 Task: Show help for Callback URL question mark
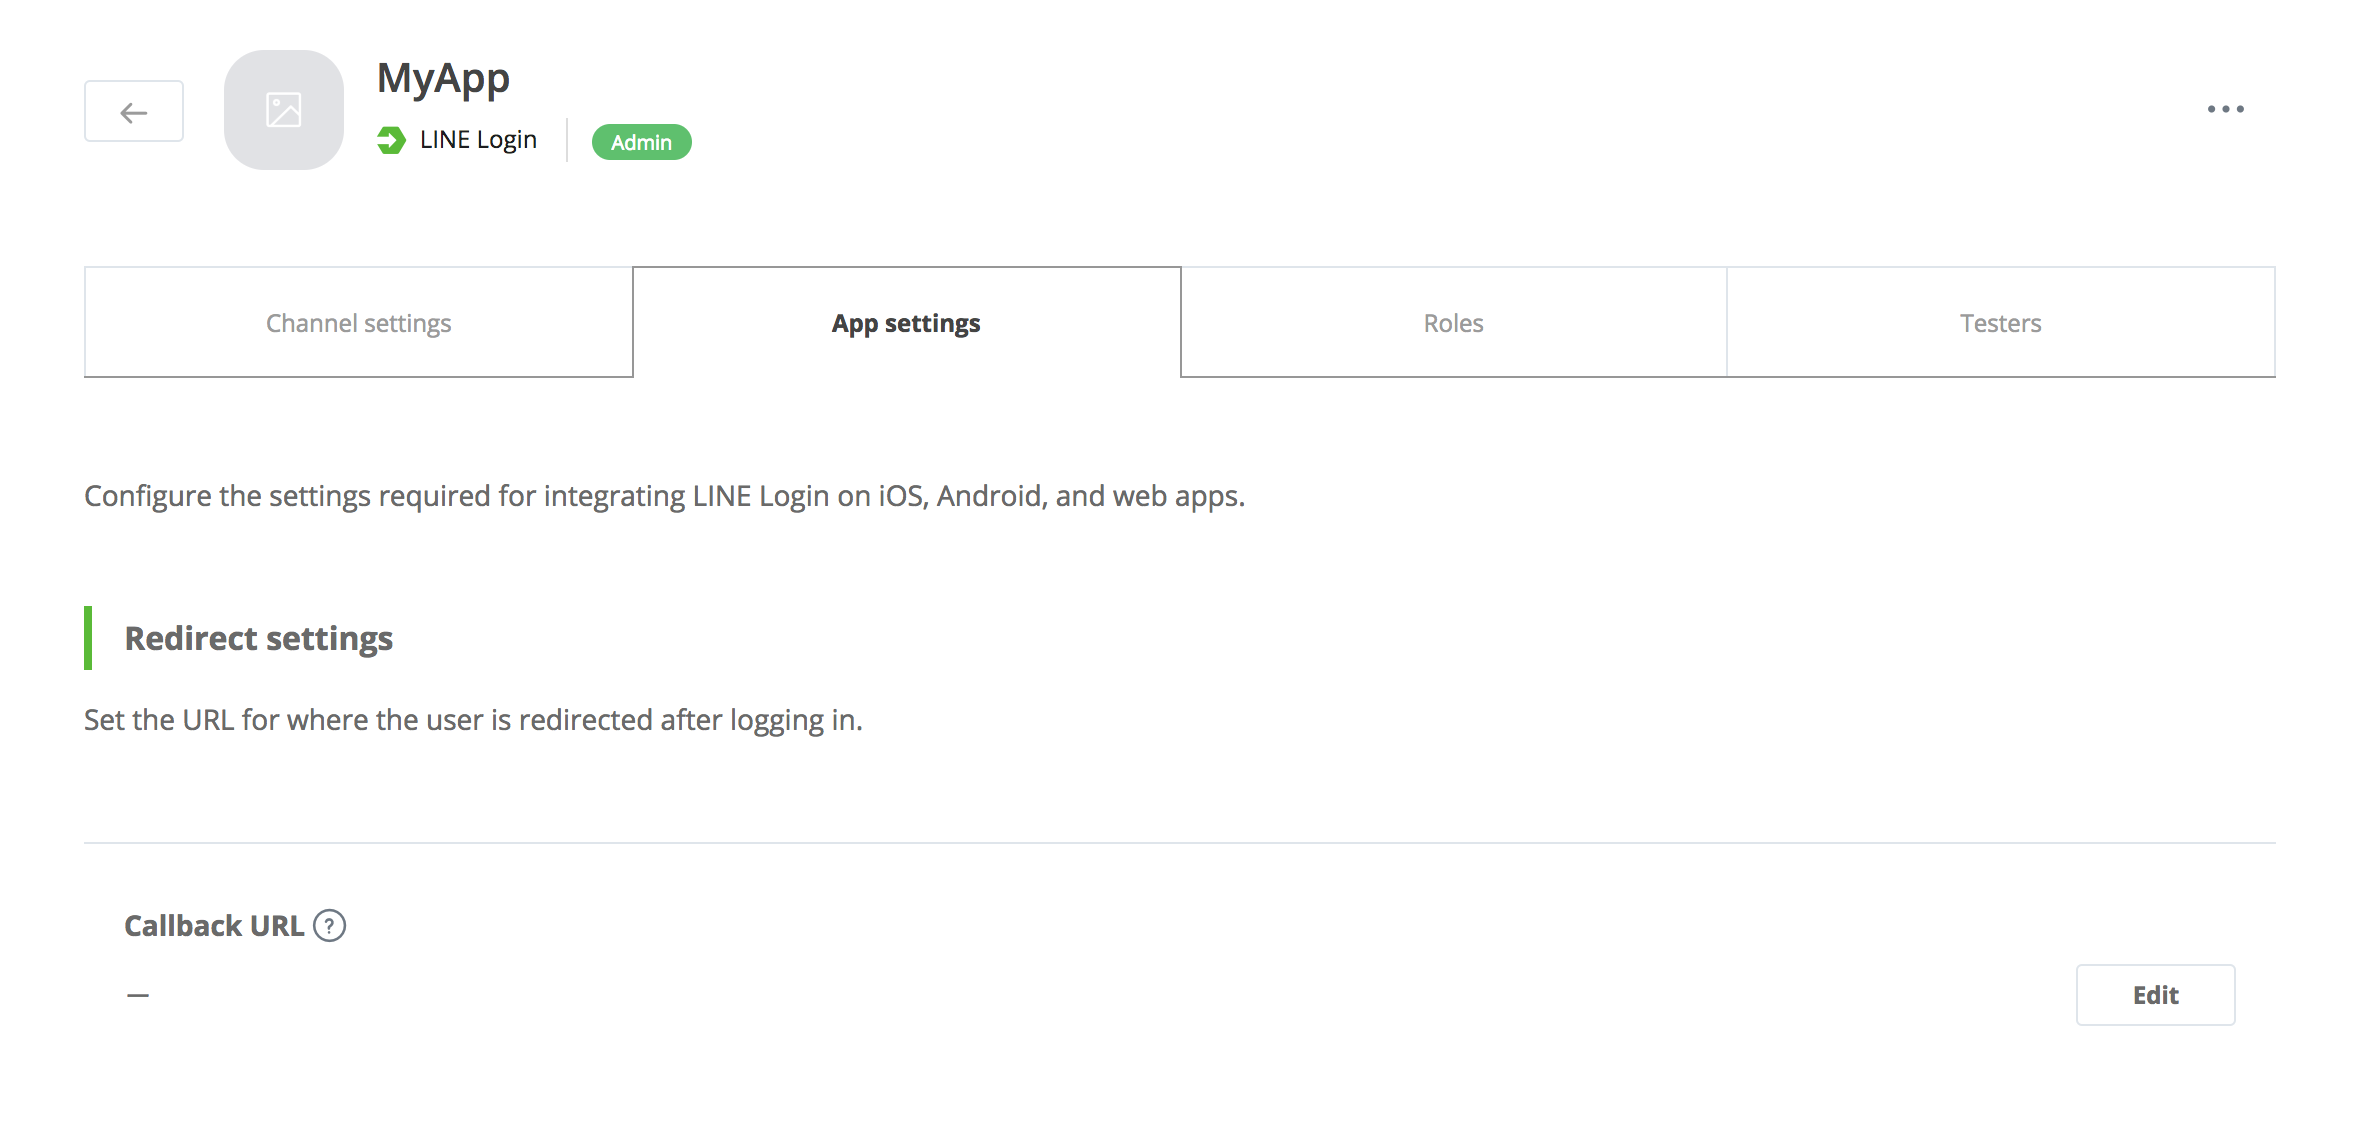(x=330, y=926)
